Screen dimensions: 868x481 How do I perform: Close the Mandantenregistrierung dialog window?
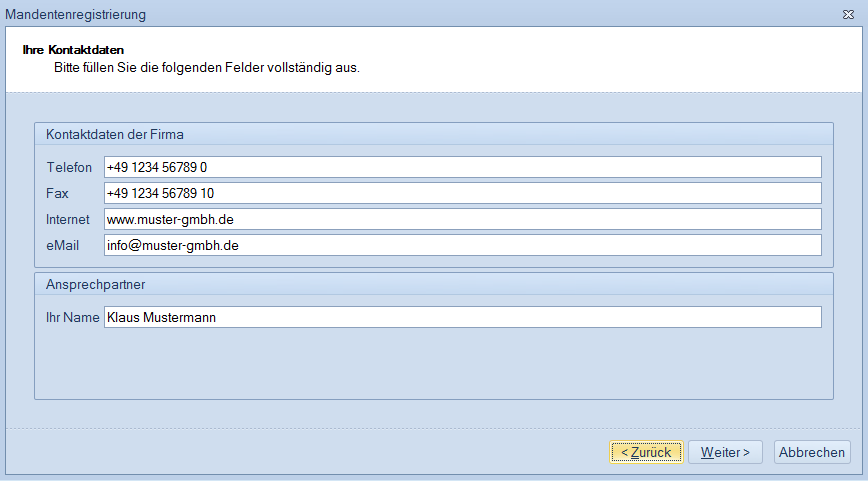[x=847, y=15]
